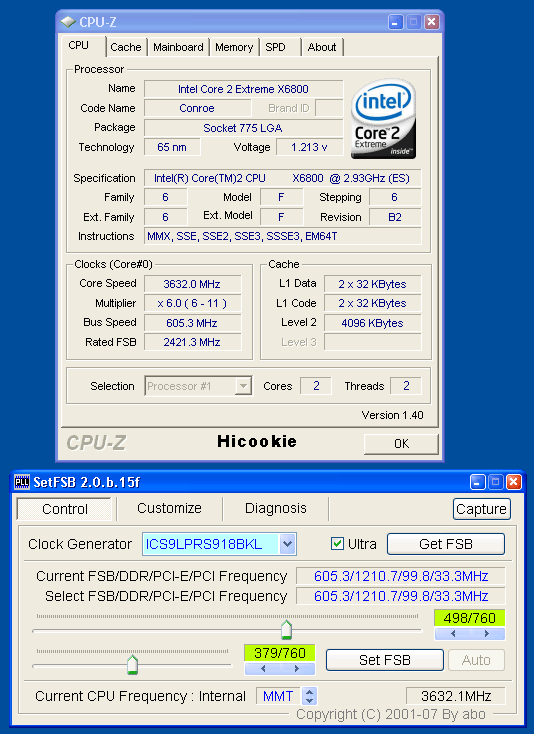This screenshot has width=534, height=734.
Task: Click the Capture button
Action: 481,509
